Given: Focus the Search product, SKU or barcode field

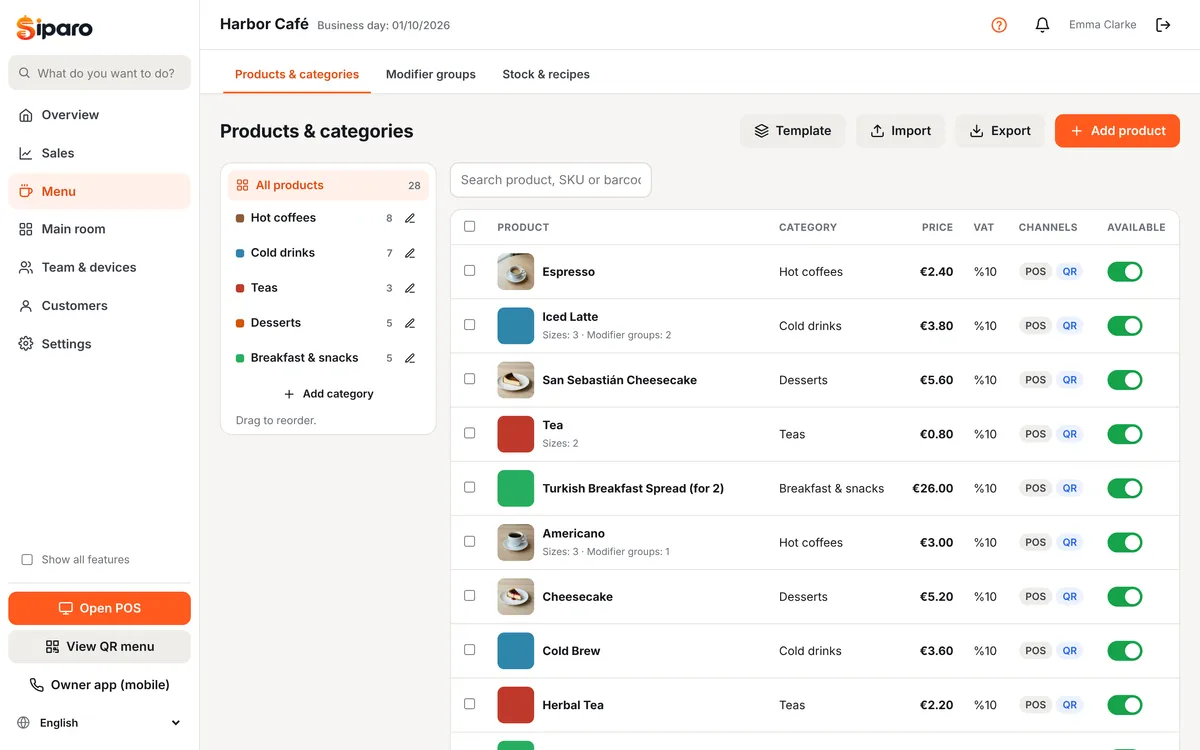Looking at the screenshot, I should pyautogui.click(x=550, y=180).
